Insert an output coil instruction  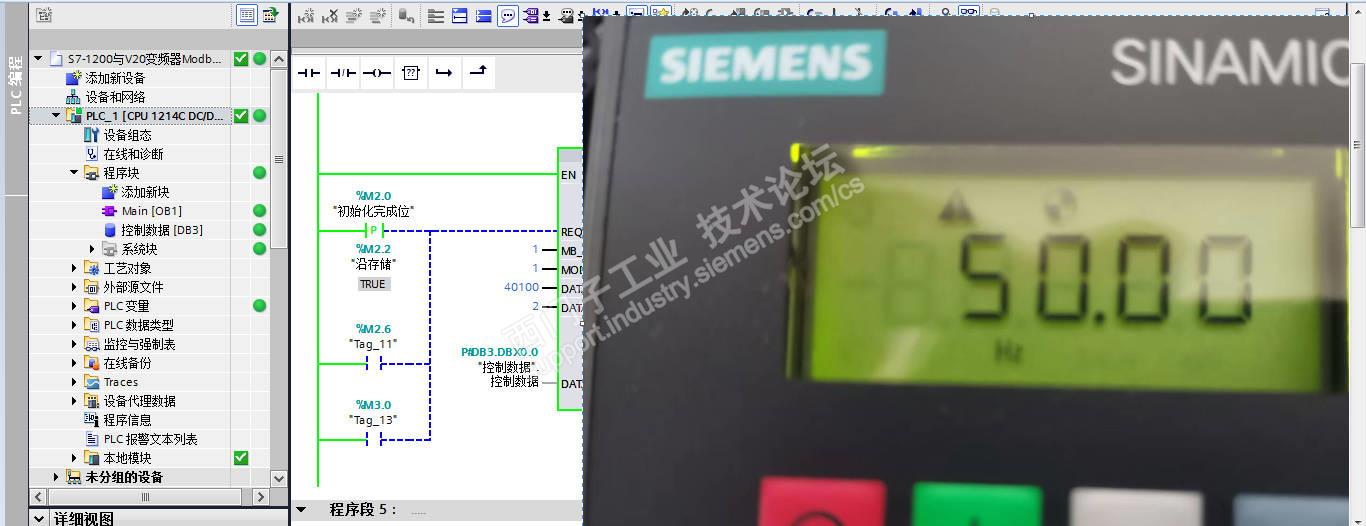377,73
